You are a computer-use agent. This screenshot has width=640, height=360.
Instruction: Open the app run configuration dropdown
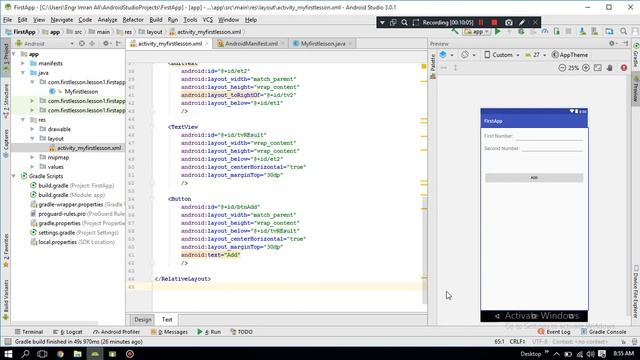click(477, 32)
